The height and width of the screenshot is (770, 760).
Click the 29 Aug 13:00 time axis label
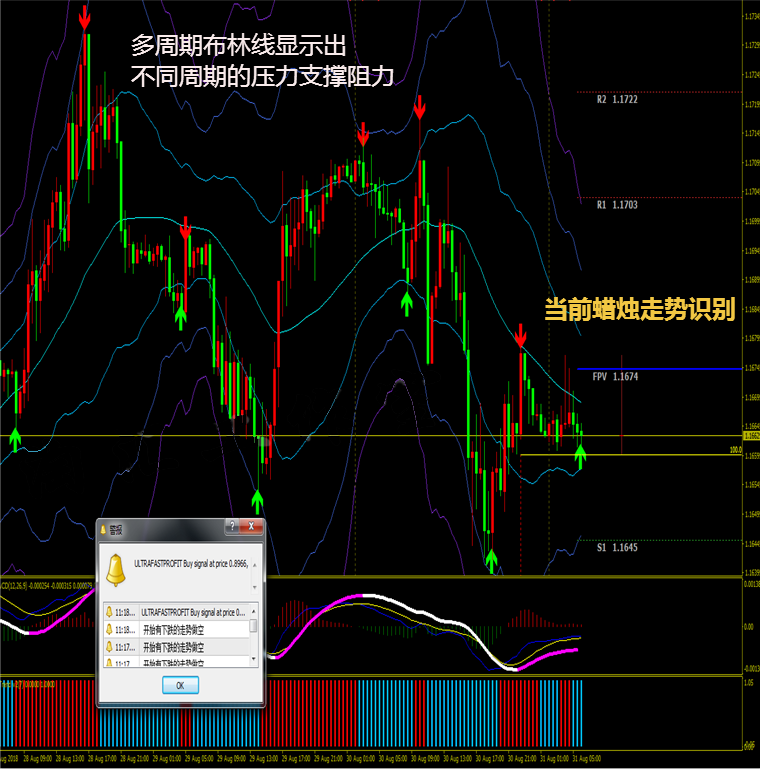tap(264, 759)
